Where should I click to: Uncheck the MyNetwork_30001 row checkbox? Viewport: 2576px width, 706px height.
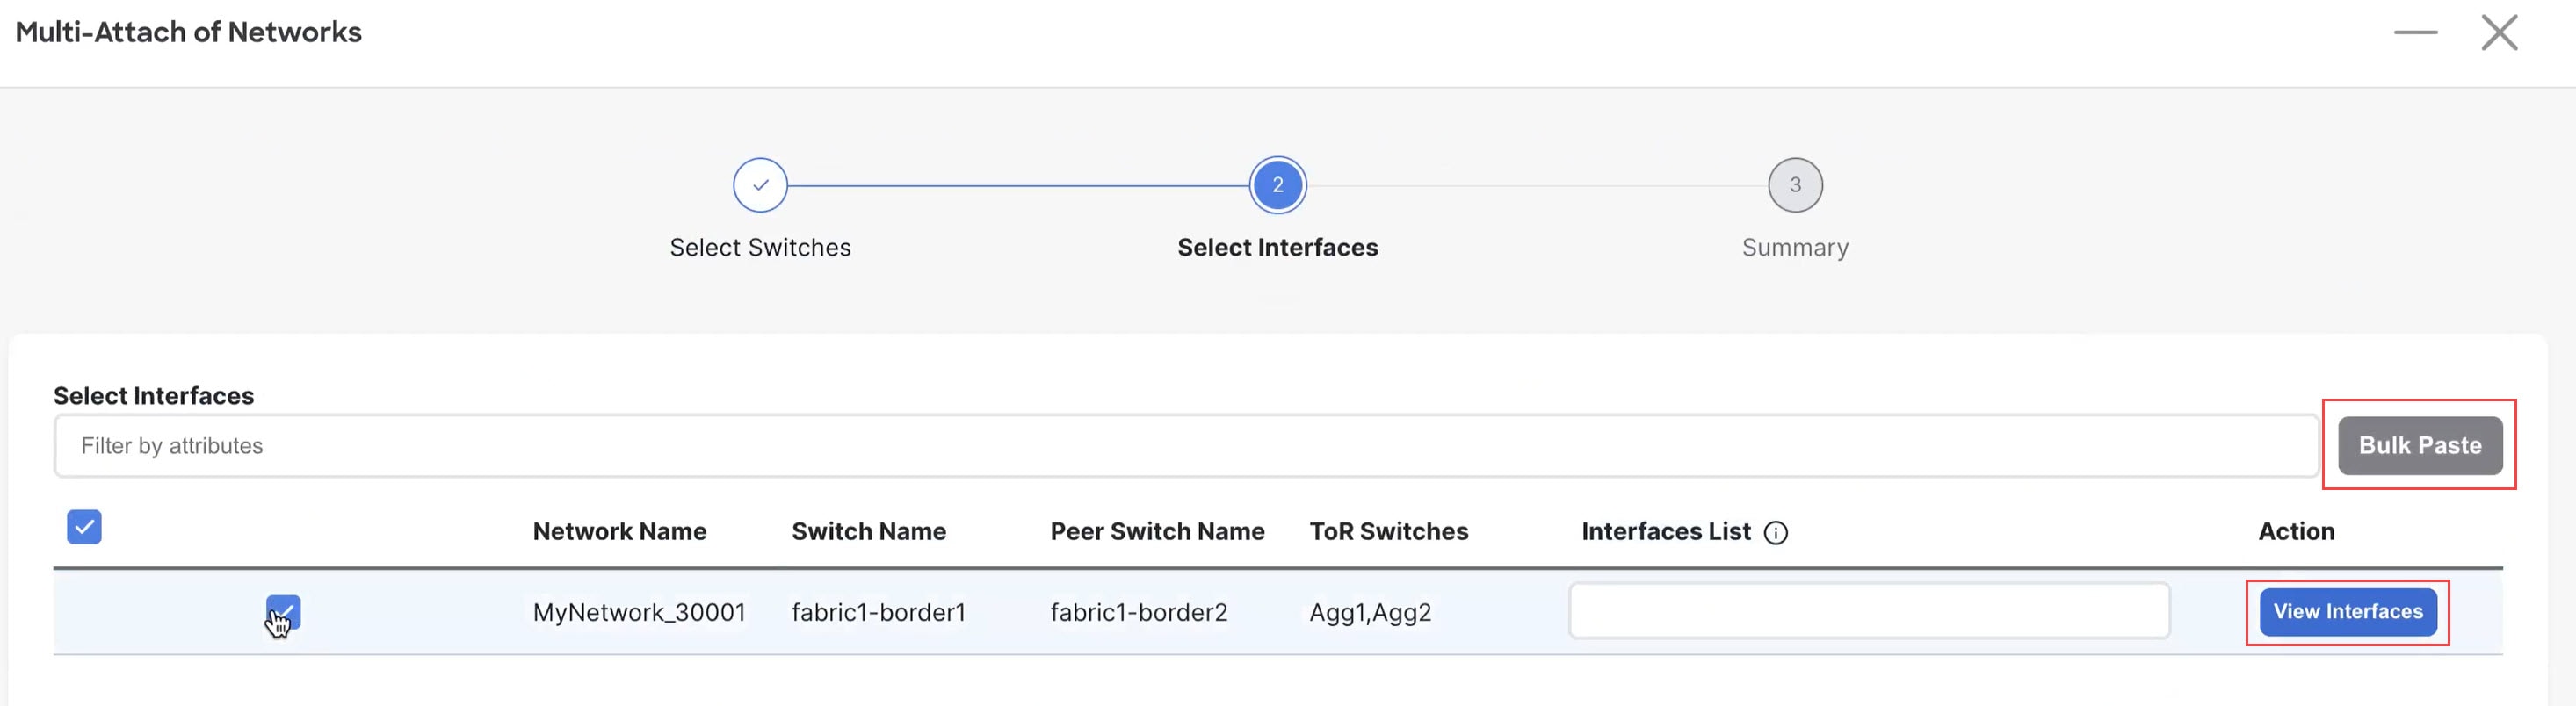pos(283,612)
